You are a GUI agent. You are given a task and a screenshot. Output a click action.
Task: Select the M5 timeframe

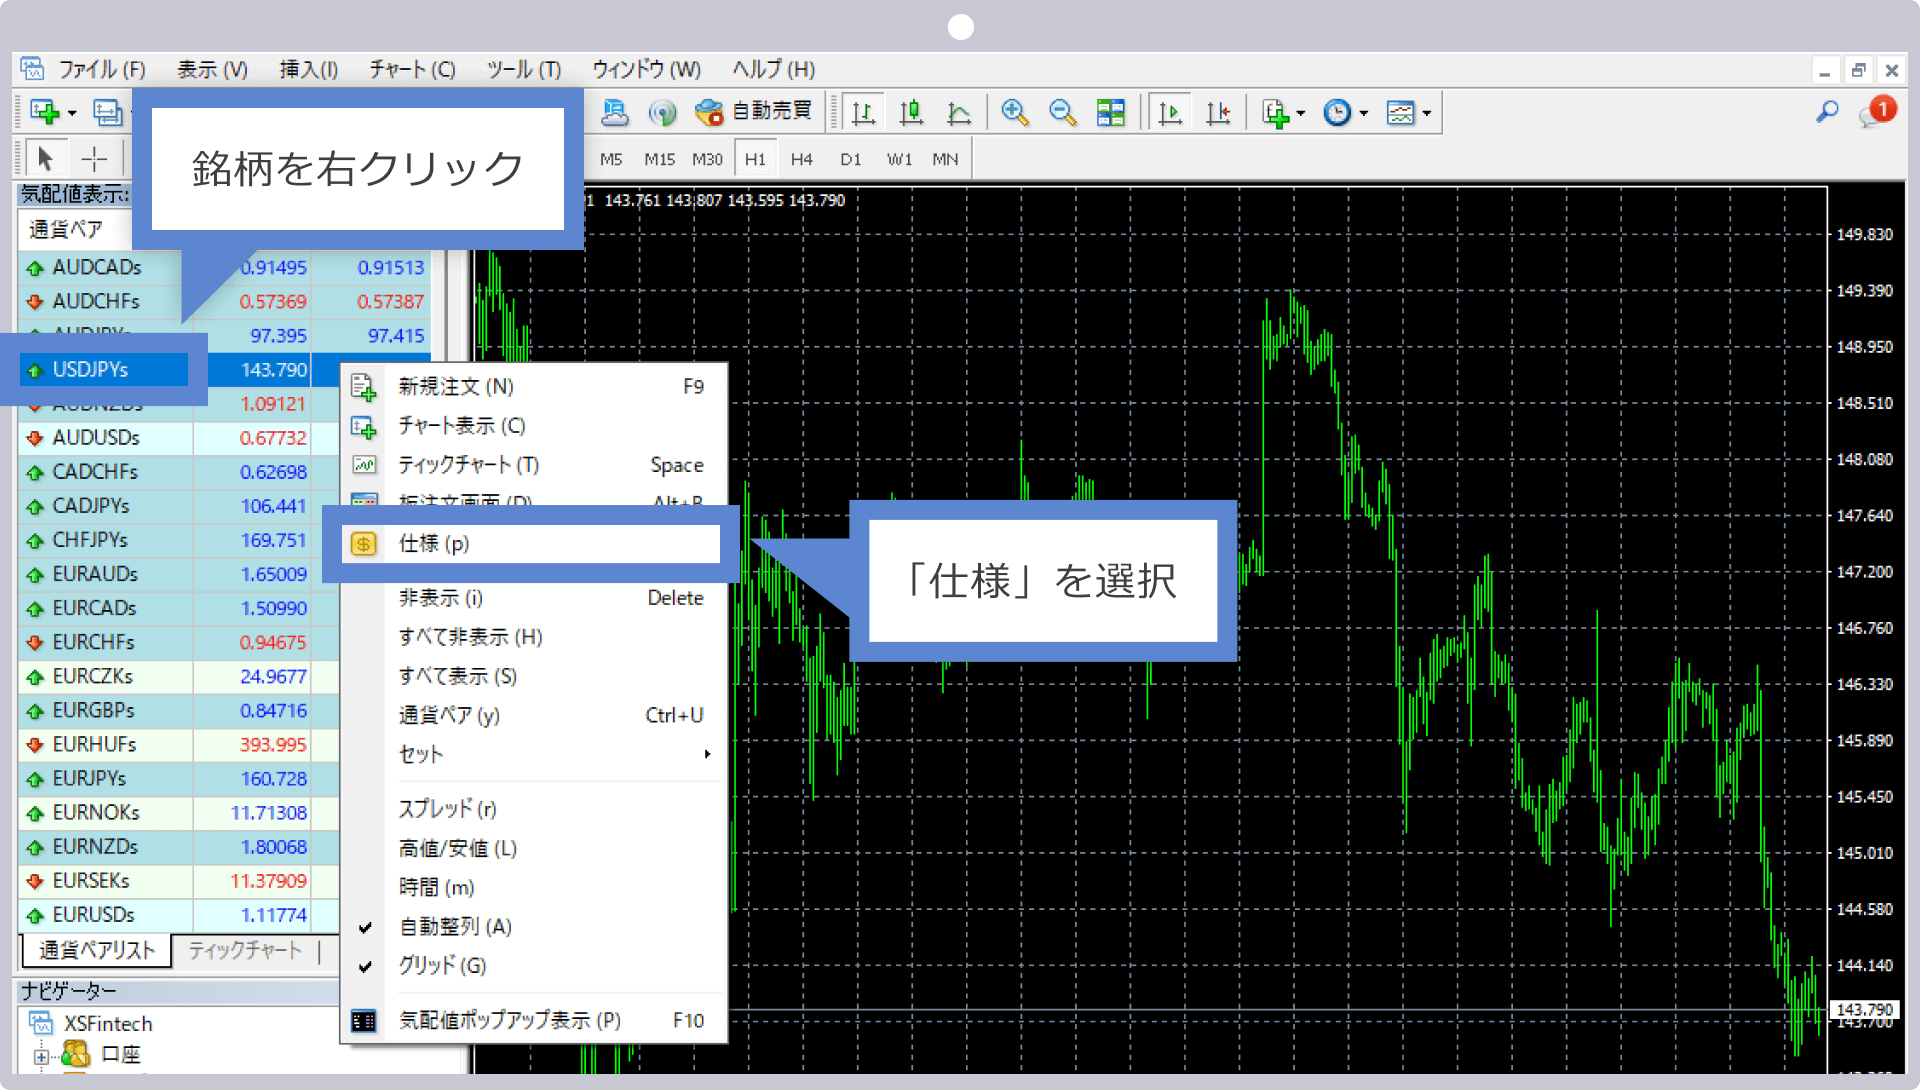(611, 159)
